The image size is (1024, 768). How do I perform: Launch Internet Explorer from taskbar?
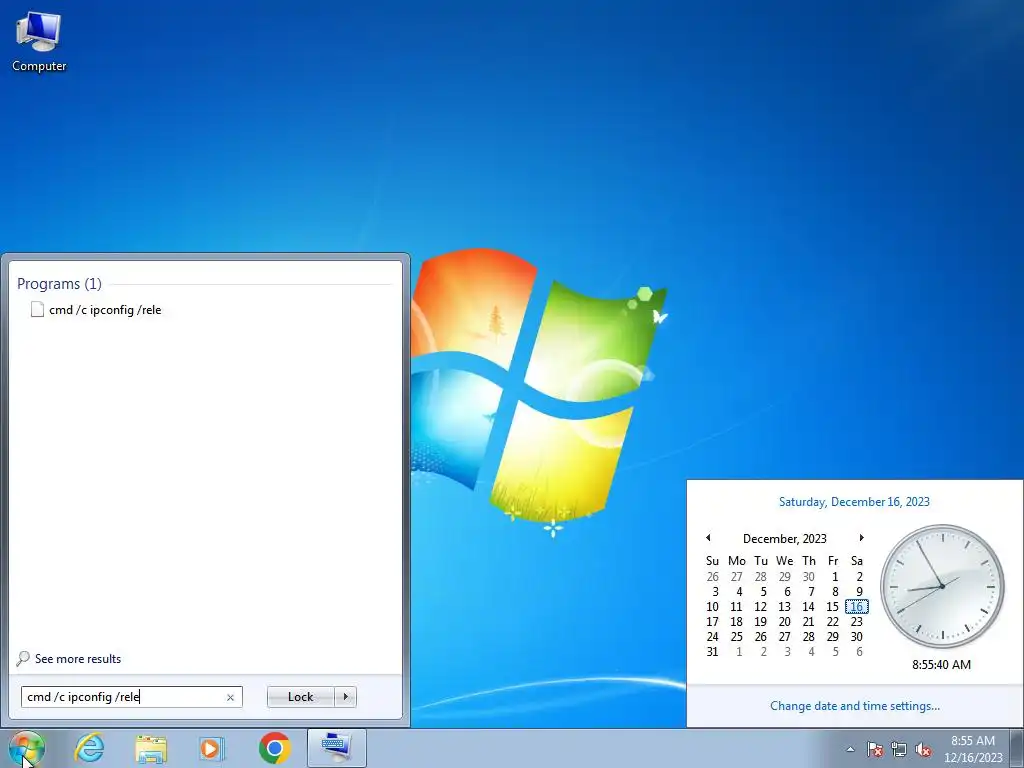click(89, 748)
